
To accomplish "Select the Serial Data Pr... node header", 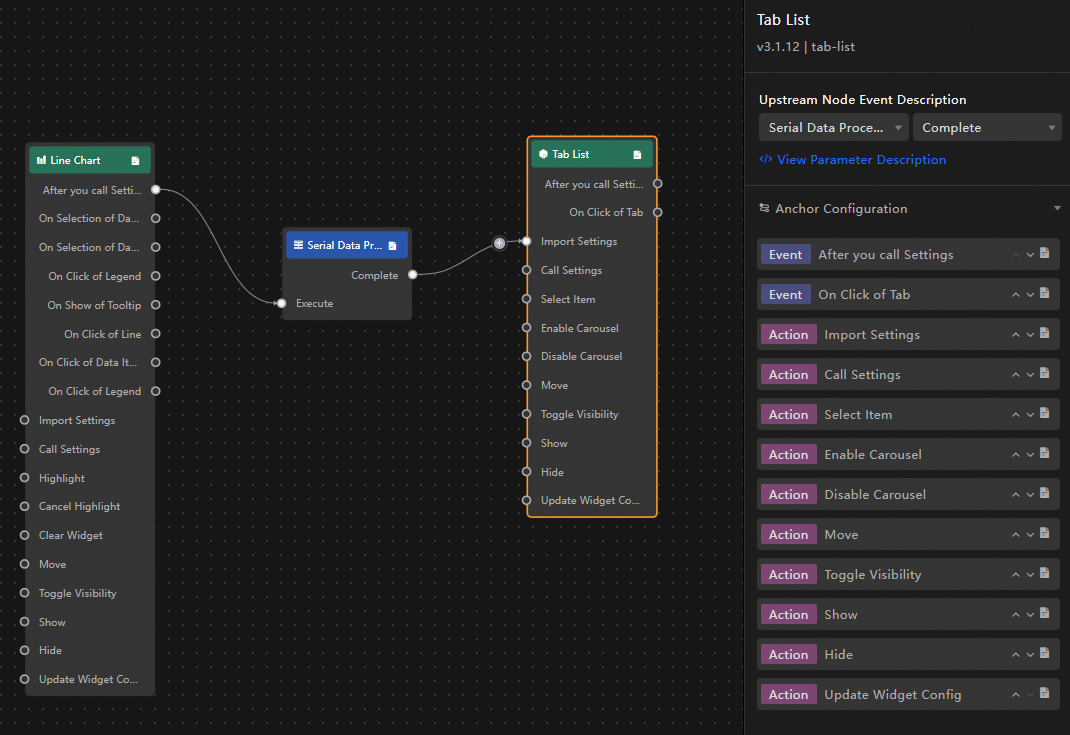I will coord(347,245).
